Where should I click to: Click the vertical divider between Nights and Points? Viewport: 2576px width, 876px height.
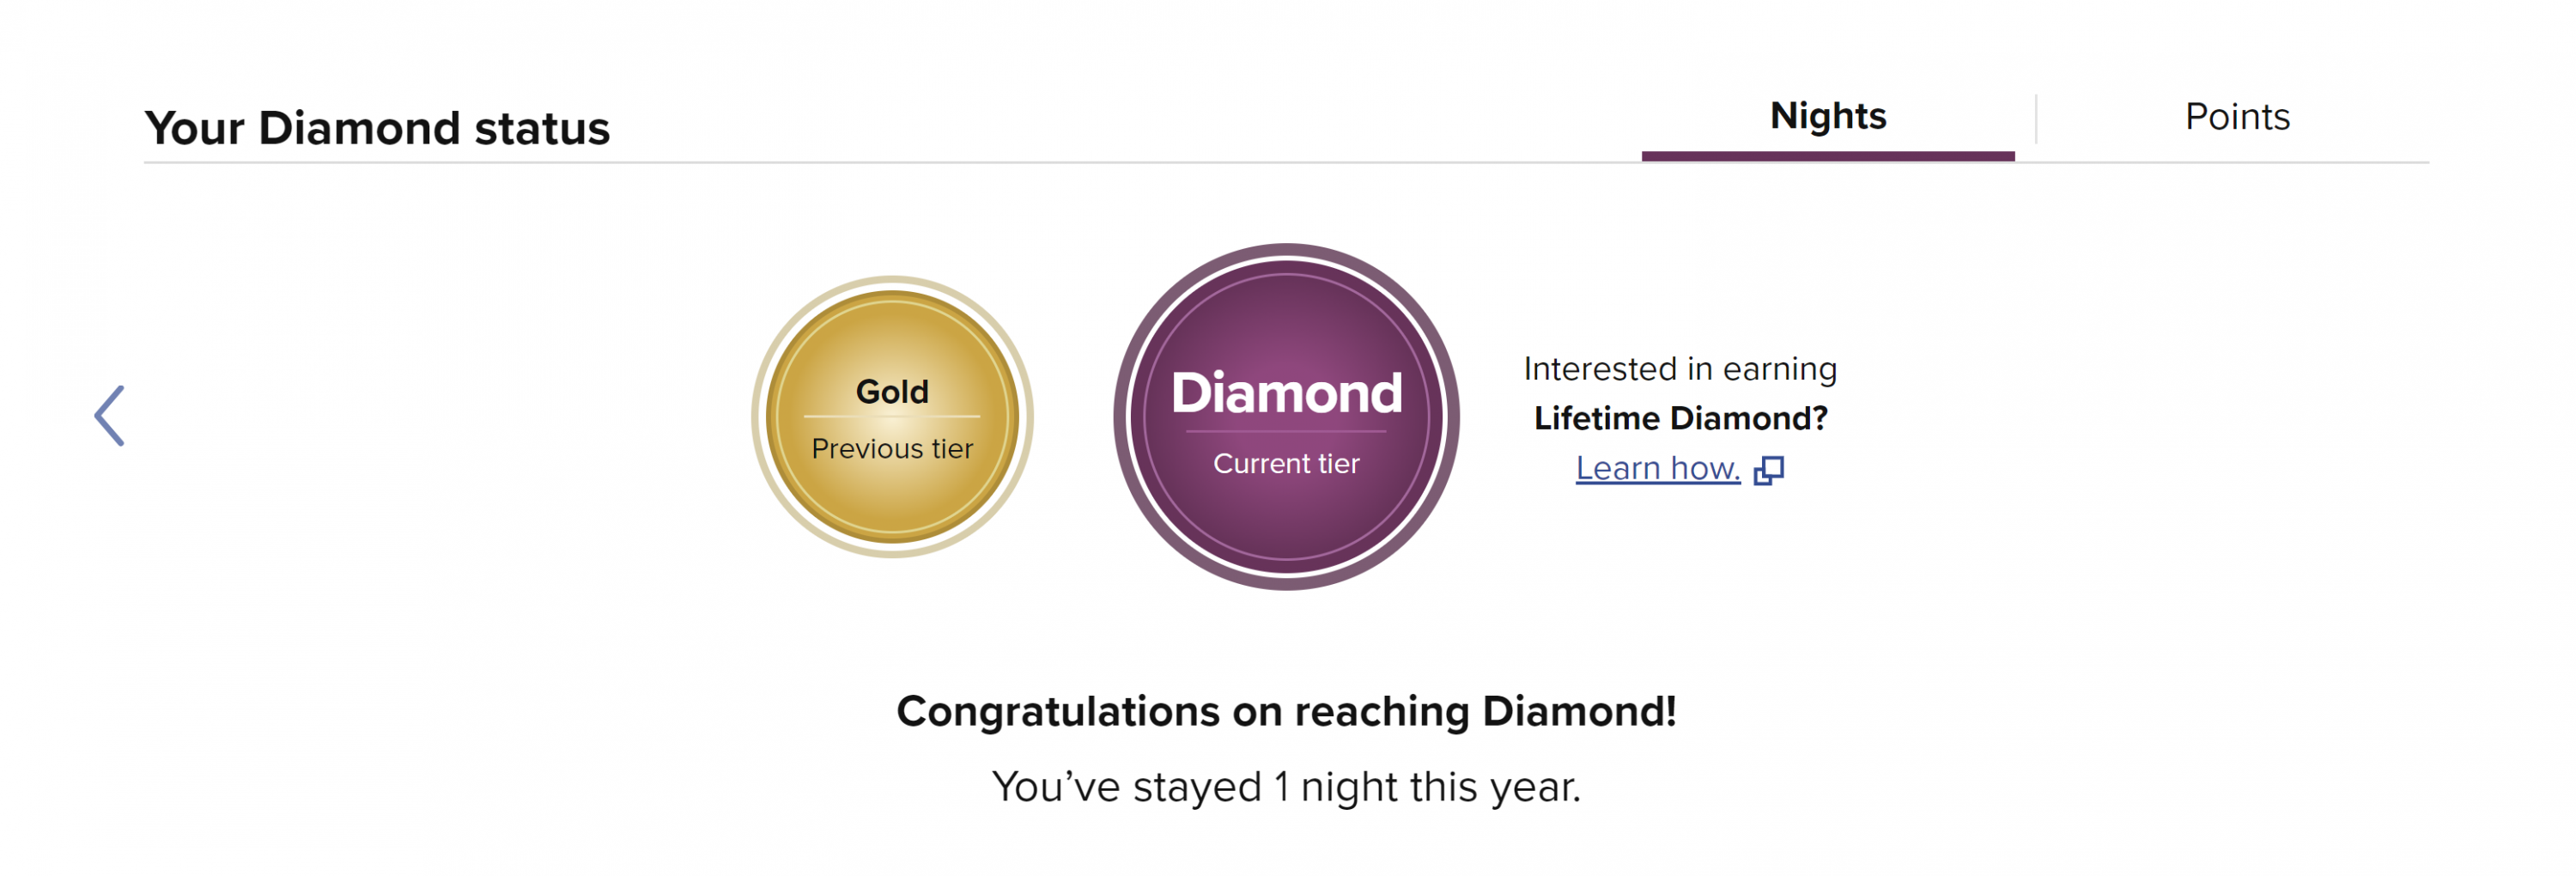point(2035,119)
